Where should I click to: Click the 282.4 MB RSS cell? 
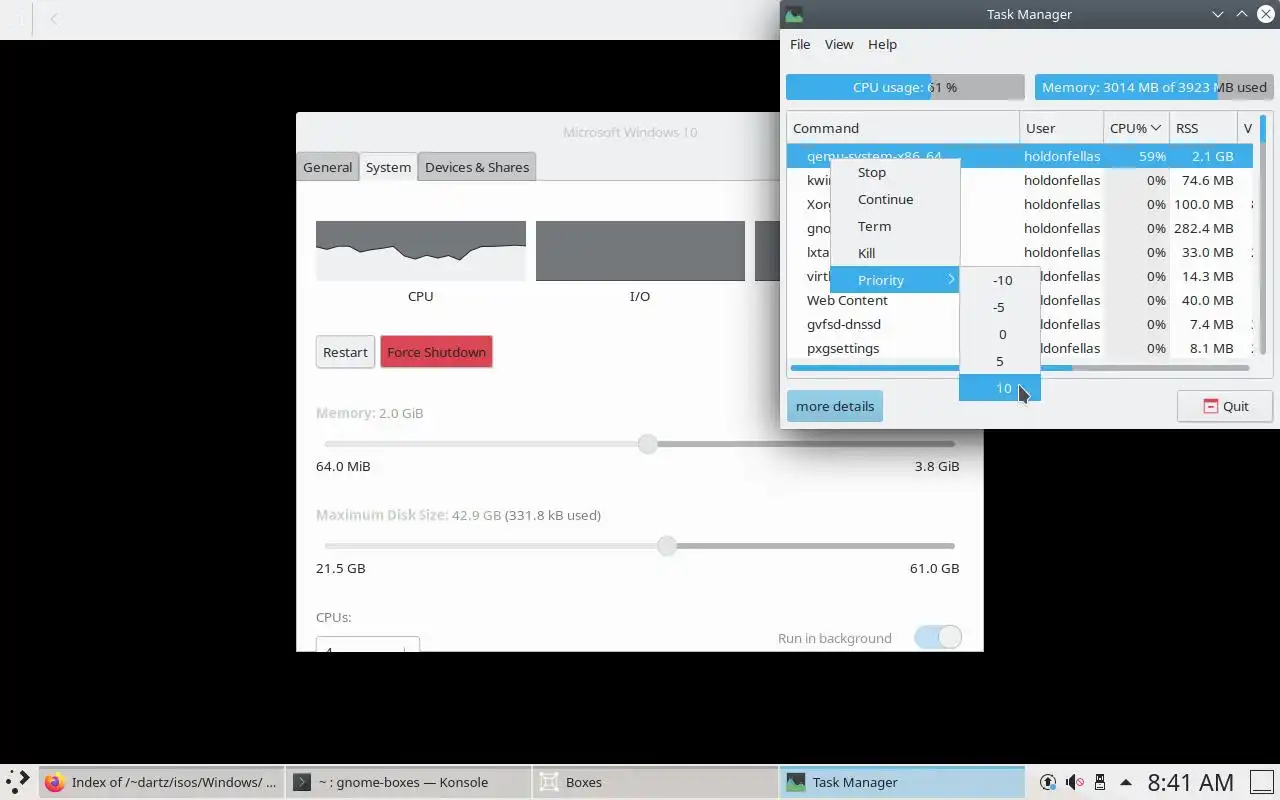pyautogui.click(x=1203, y=228)
